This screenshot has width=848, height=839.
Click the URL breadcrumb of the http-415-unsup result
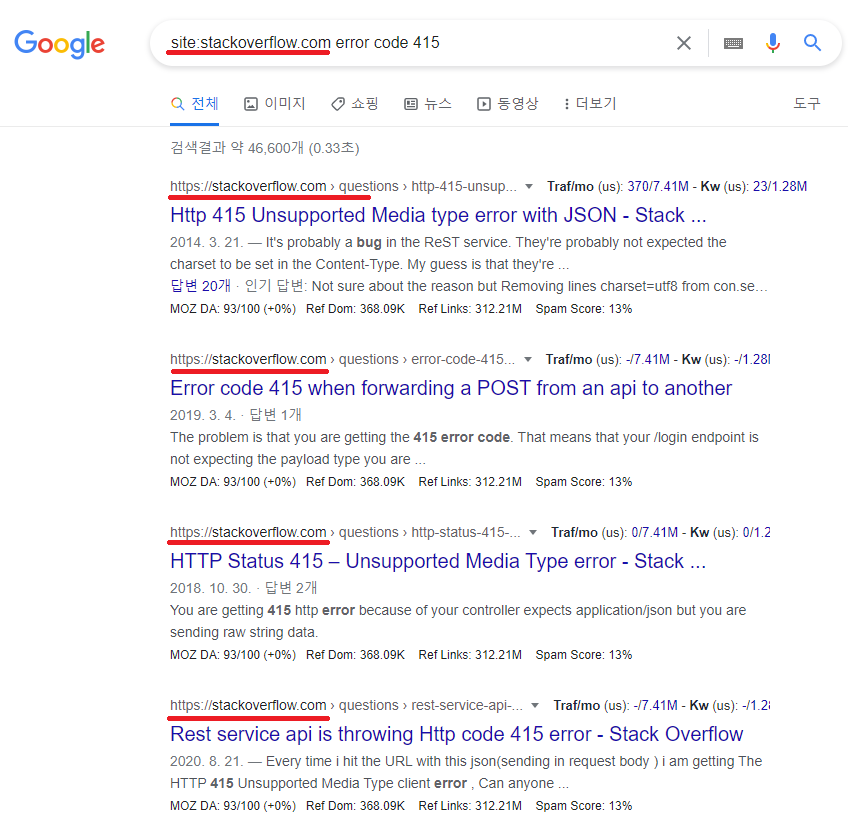click(343, 187)
